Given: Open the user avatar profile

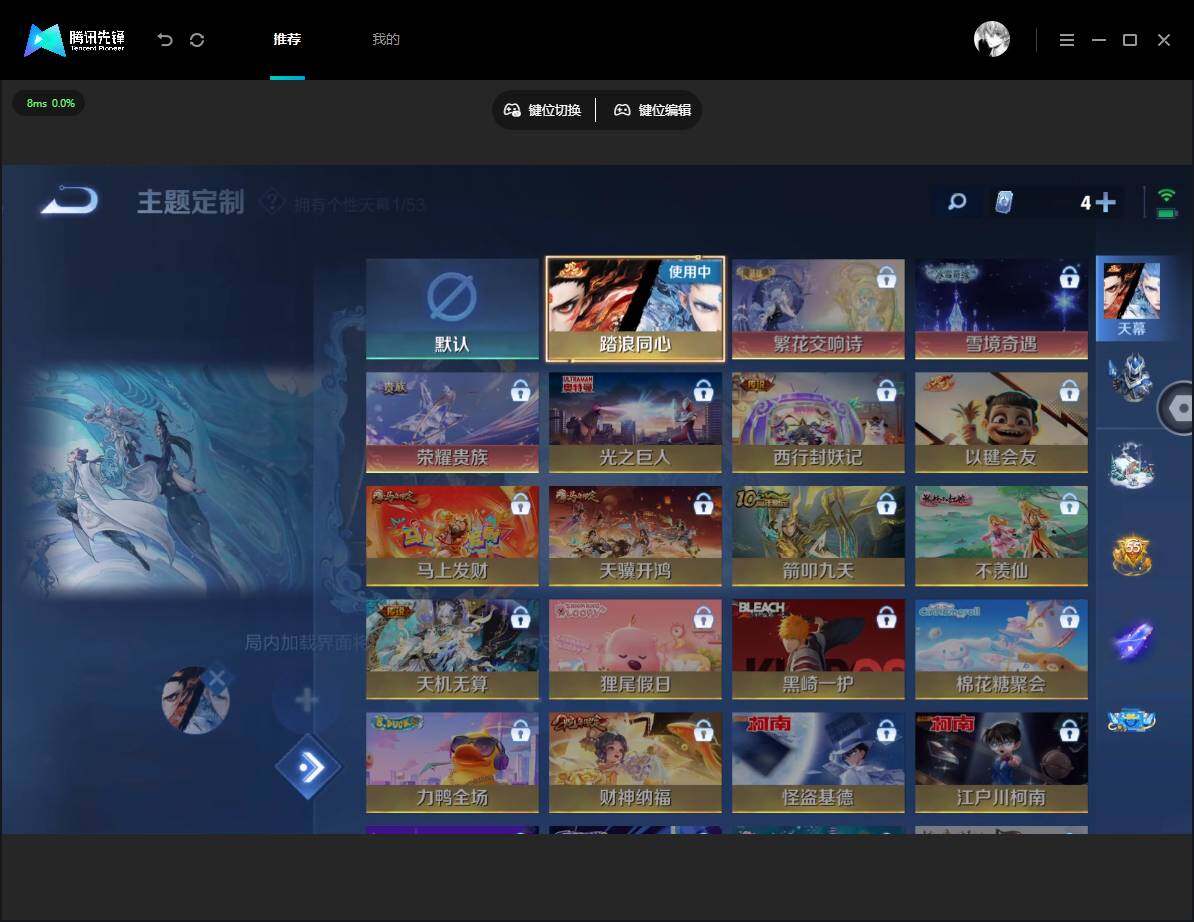Looking at the screenshot, I should pos(991,39).
